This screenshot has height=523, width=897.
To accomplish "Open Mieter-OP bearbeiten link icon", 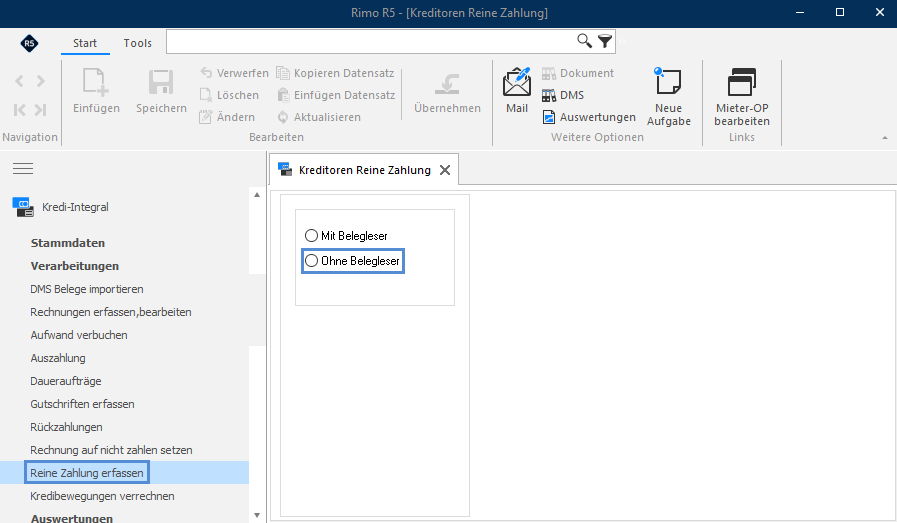I will 741,82.
